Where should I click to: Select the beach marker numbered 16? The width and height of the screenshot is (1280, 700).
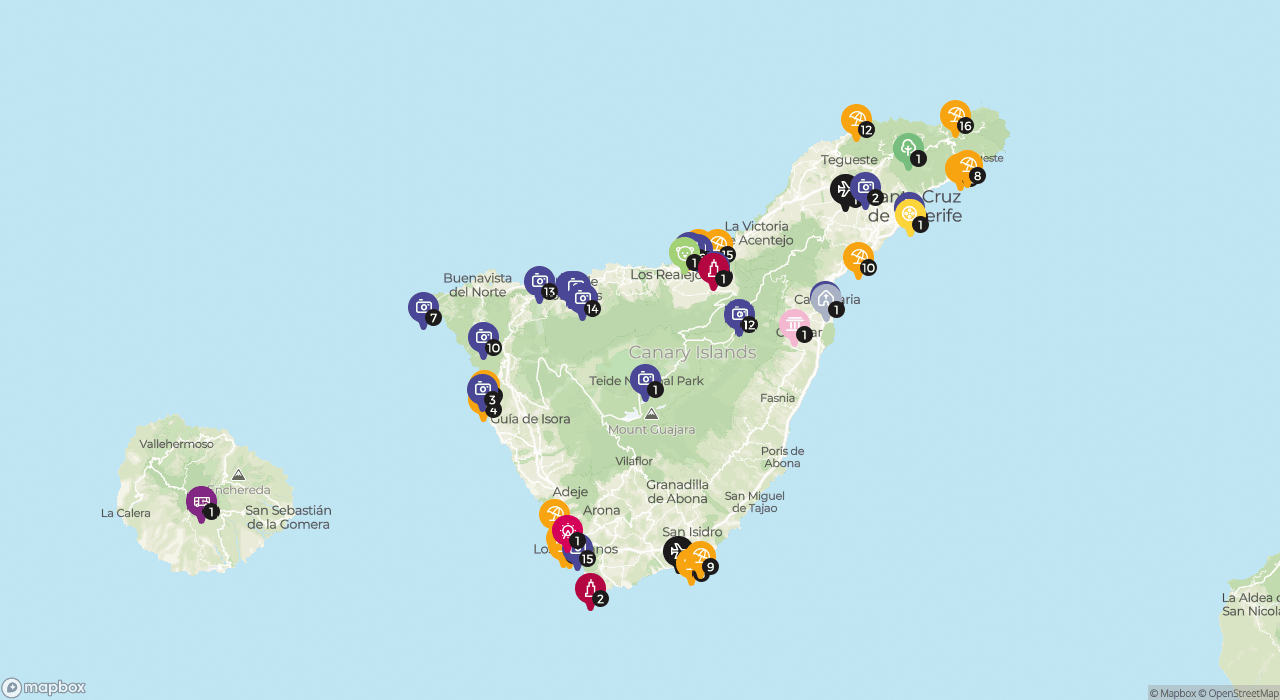[x=955, y=116]
